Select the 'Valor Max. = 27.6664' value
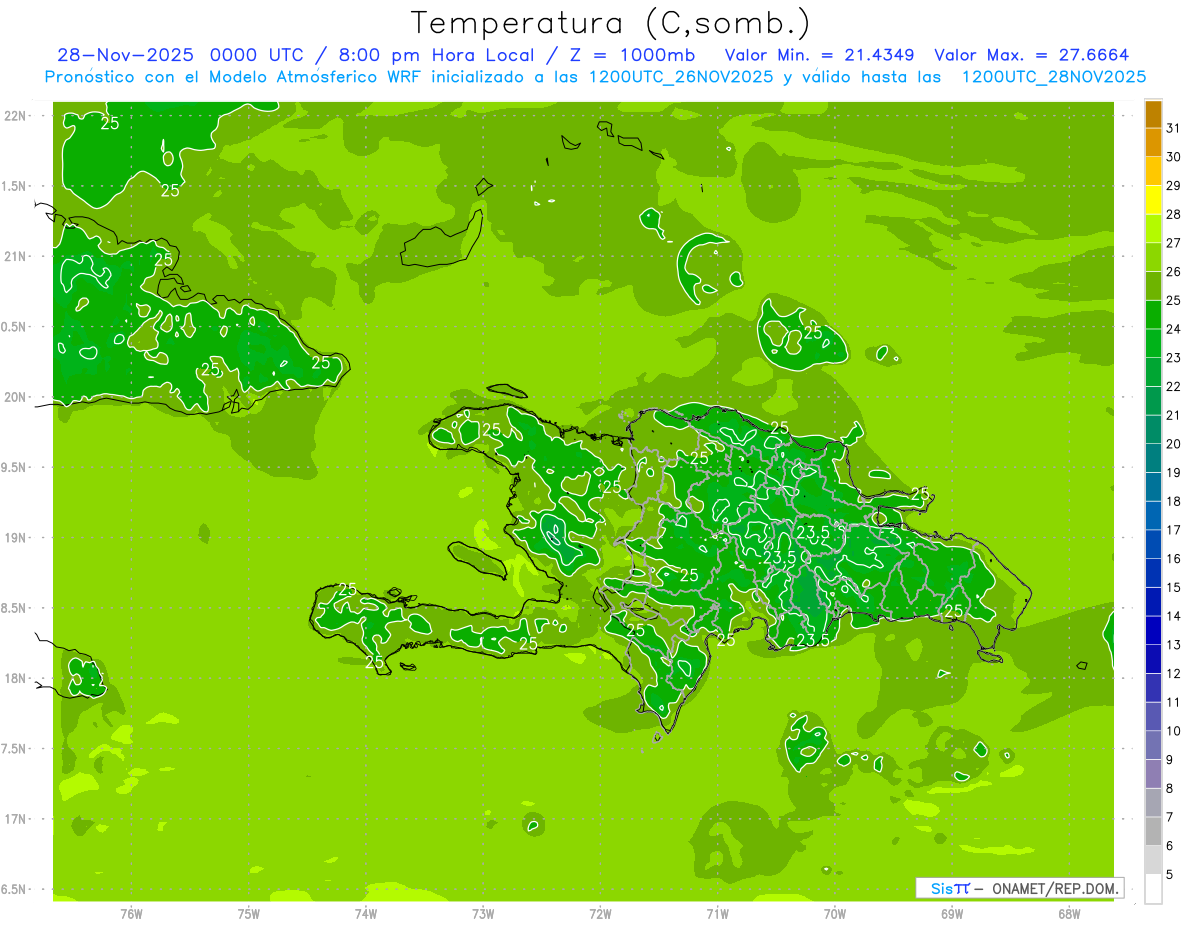This screenshot has height=927, width=1200. click(1032, 55)
